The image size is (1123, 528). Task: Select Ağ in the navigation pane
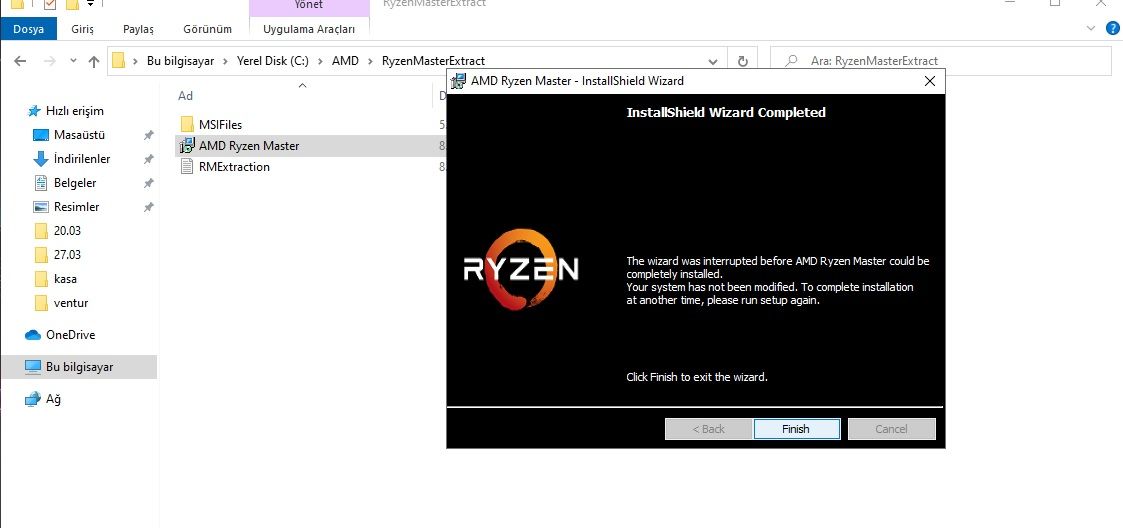(x=53, y=399)
